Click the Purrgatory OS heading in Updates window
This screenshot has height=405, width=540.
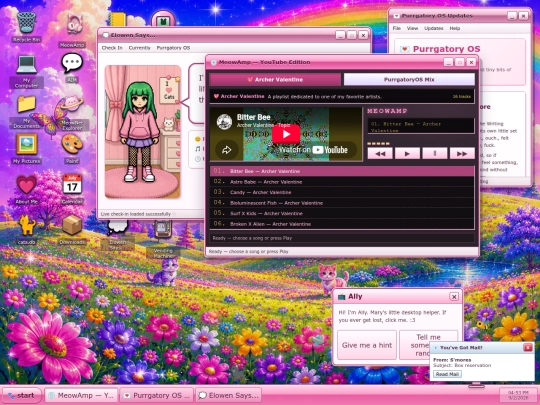446,49
